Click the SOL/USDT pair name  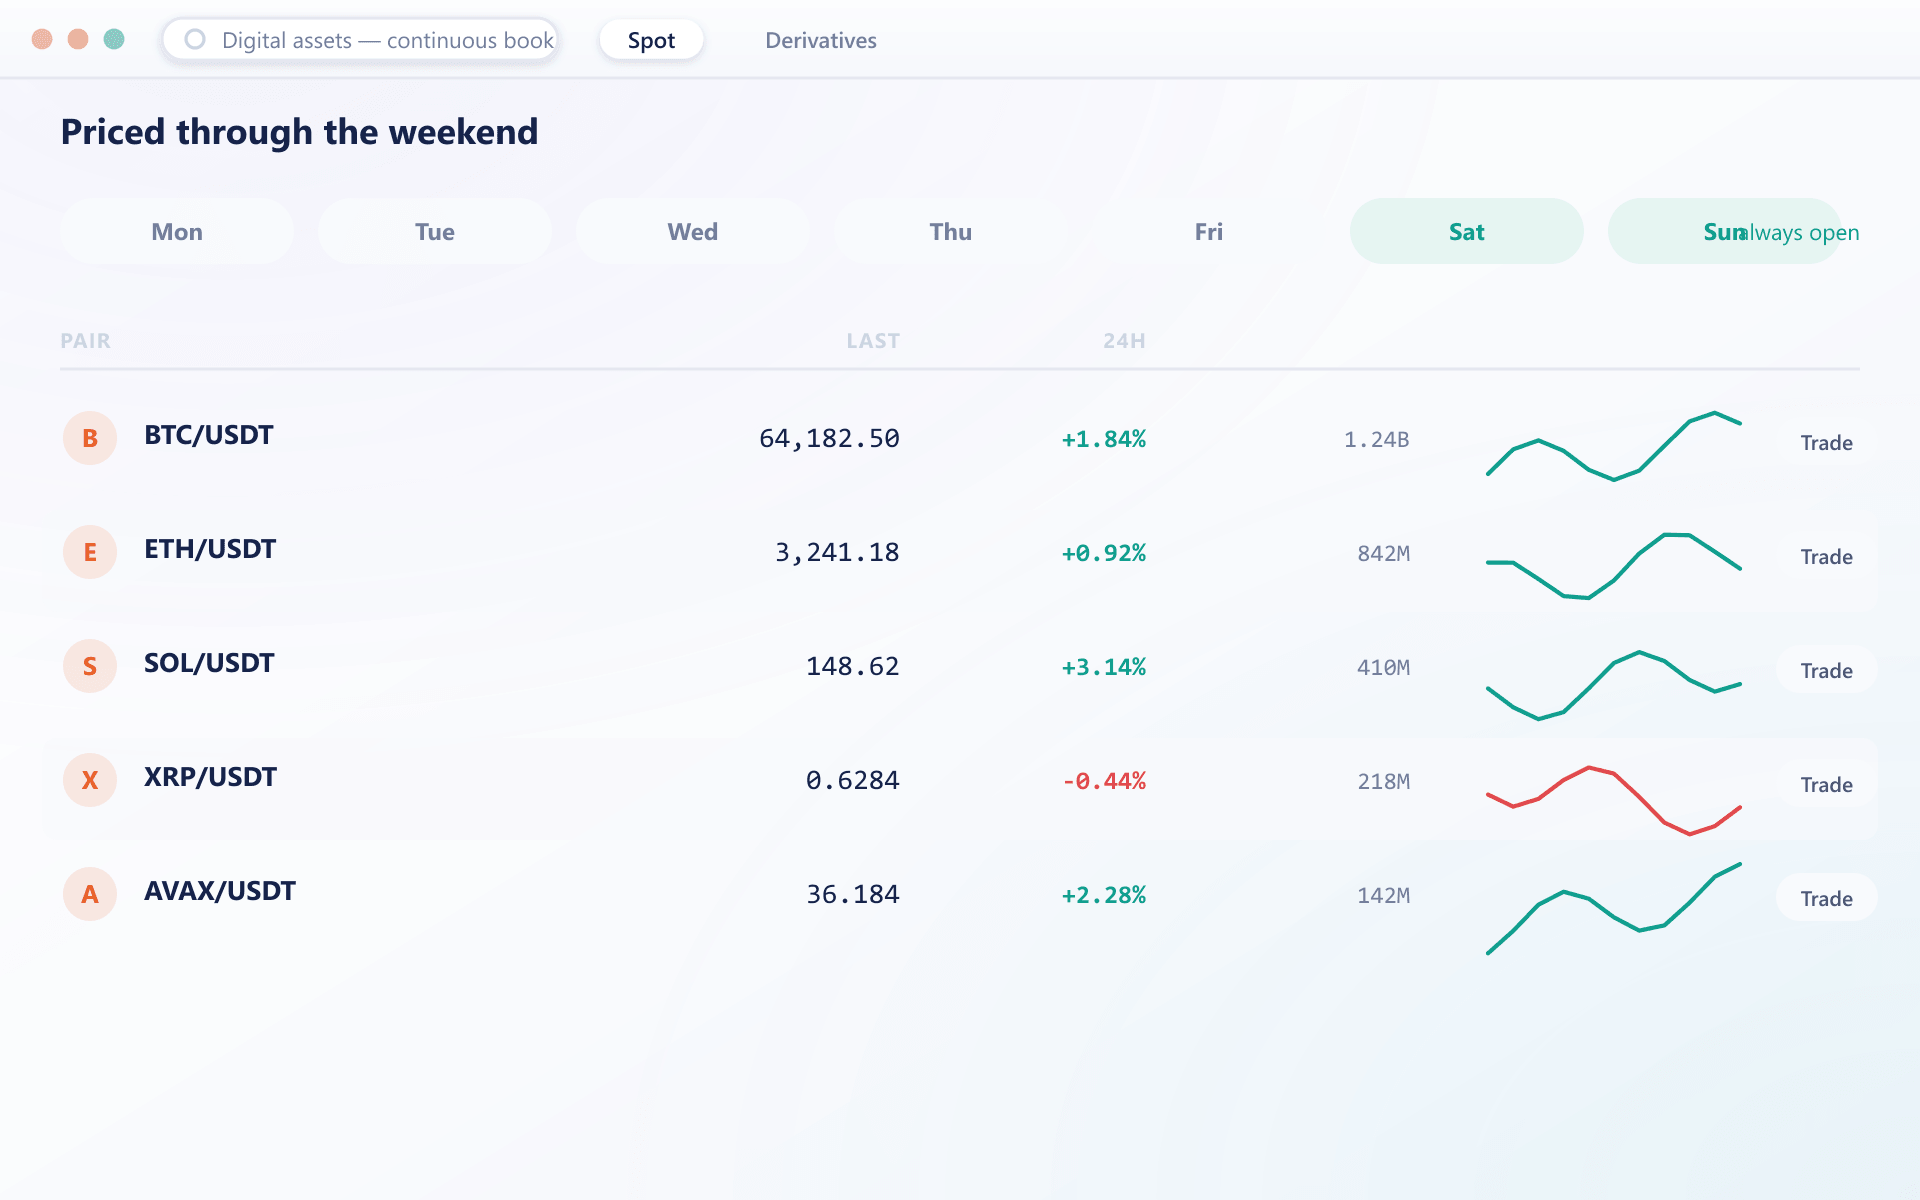pyautogui.click(x=209, y=663)
